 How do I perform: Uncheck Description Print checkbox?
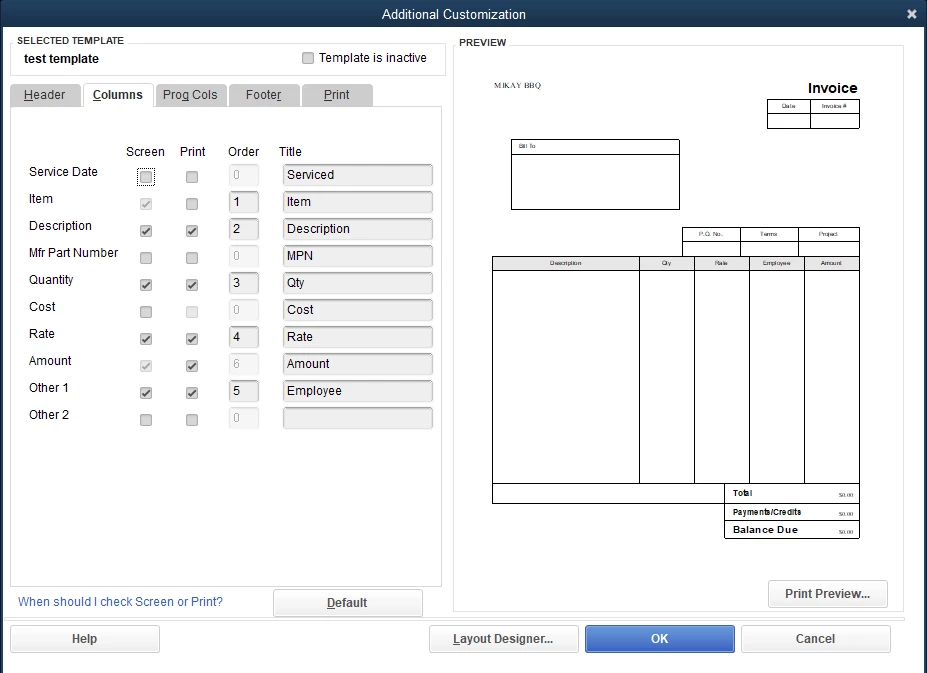coord(192,231)
